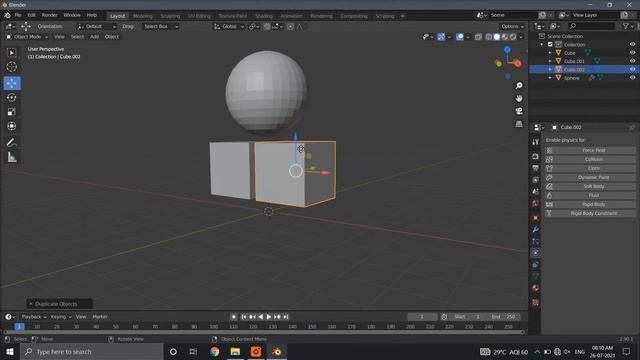Expand the Sphere item in outliner
The width and height of the screenshot is (640, 360).
click(550, 78)
